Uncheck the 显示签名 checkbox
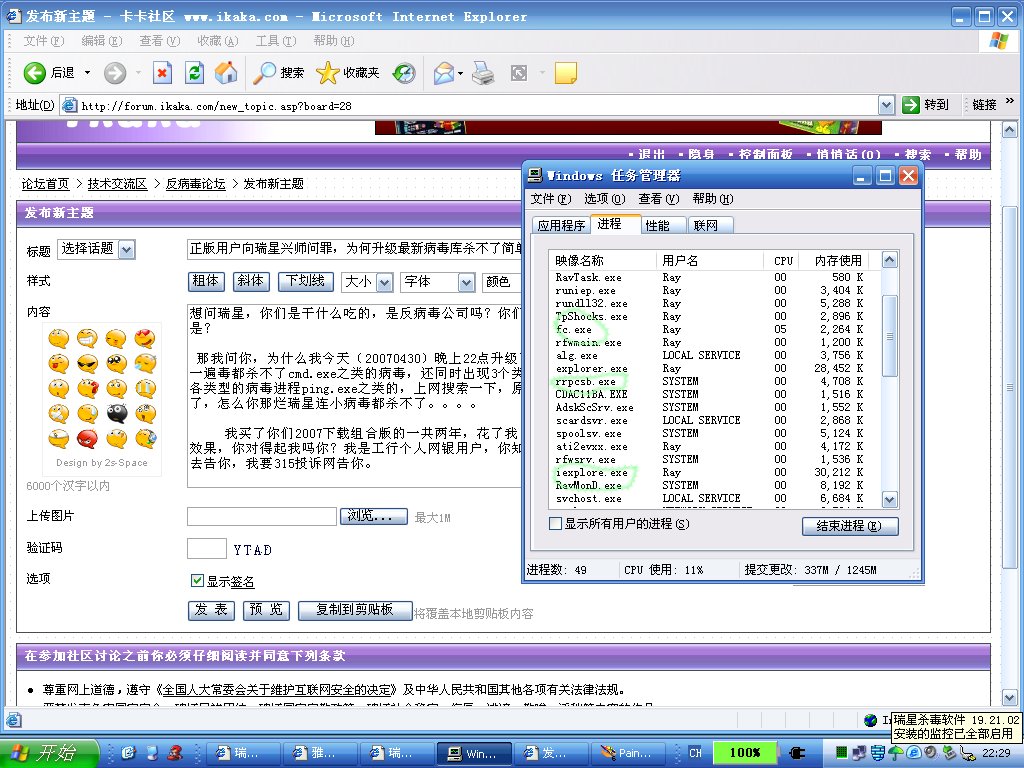The image size is (1024, 768). pyautogui.click(x=197, y=581)
